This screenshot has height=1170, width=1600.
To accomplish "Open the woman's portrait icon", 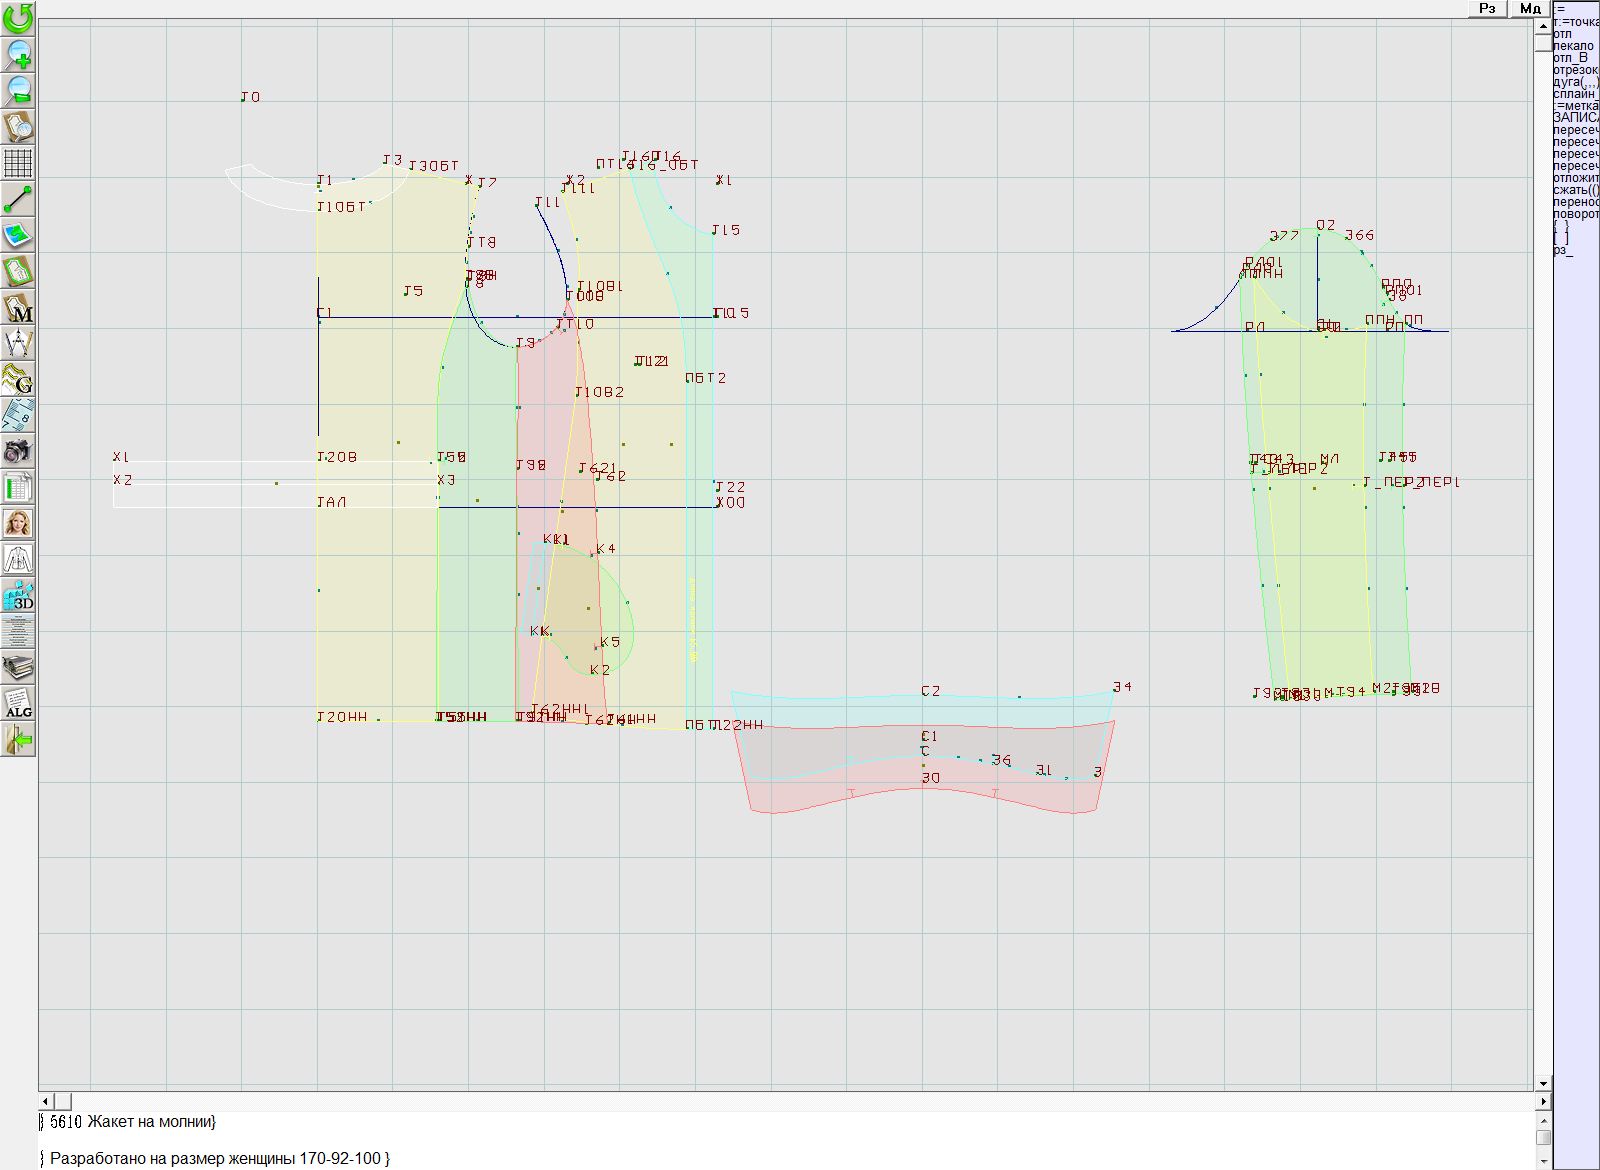I will pyautogui.click(x=18, y=523).
